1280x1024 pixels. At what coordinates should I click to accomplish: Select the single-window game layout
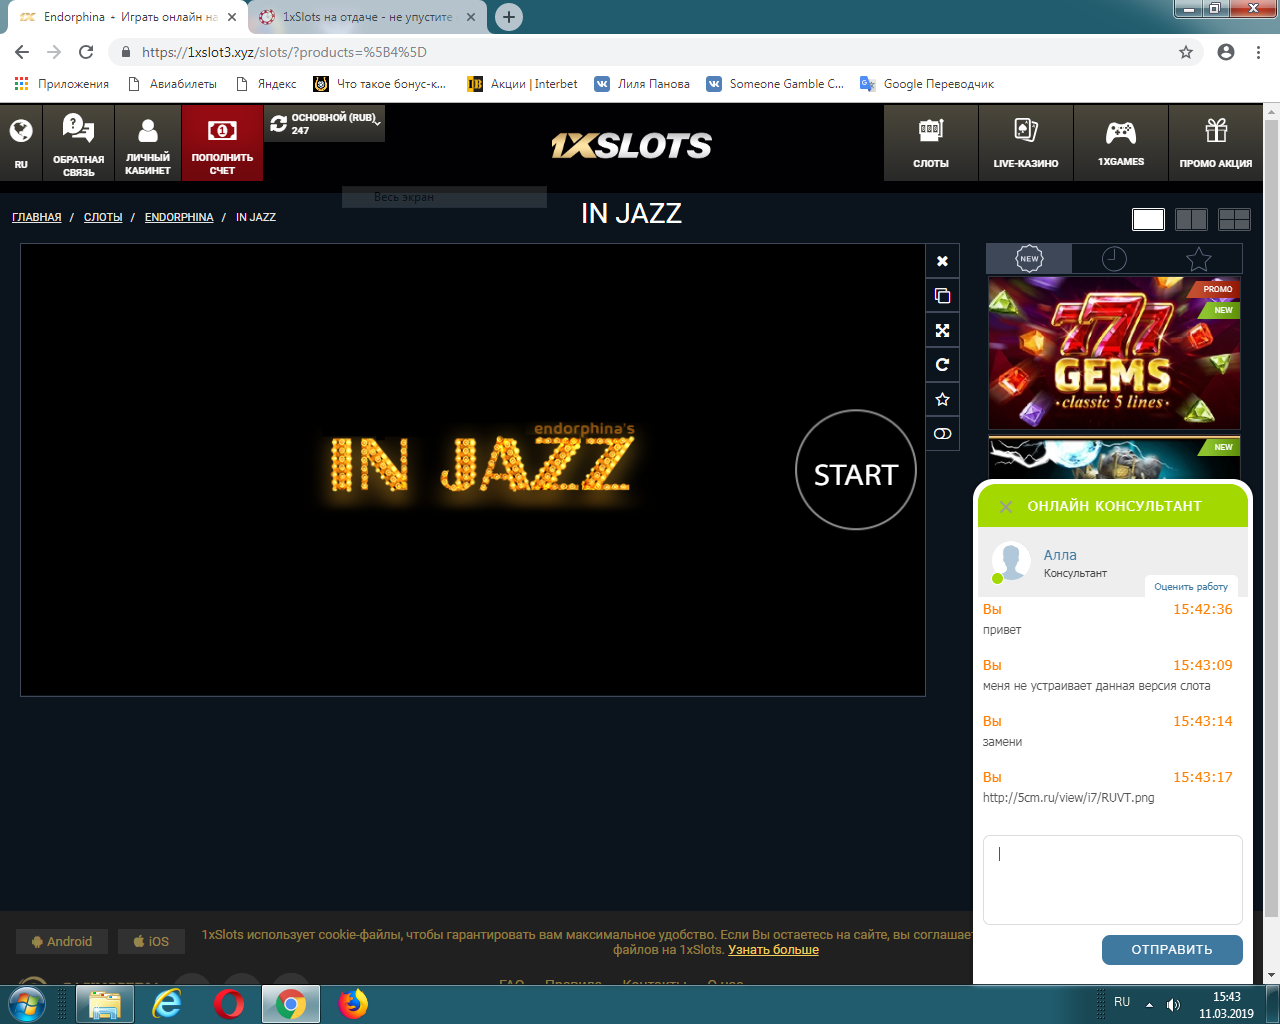1148,219
